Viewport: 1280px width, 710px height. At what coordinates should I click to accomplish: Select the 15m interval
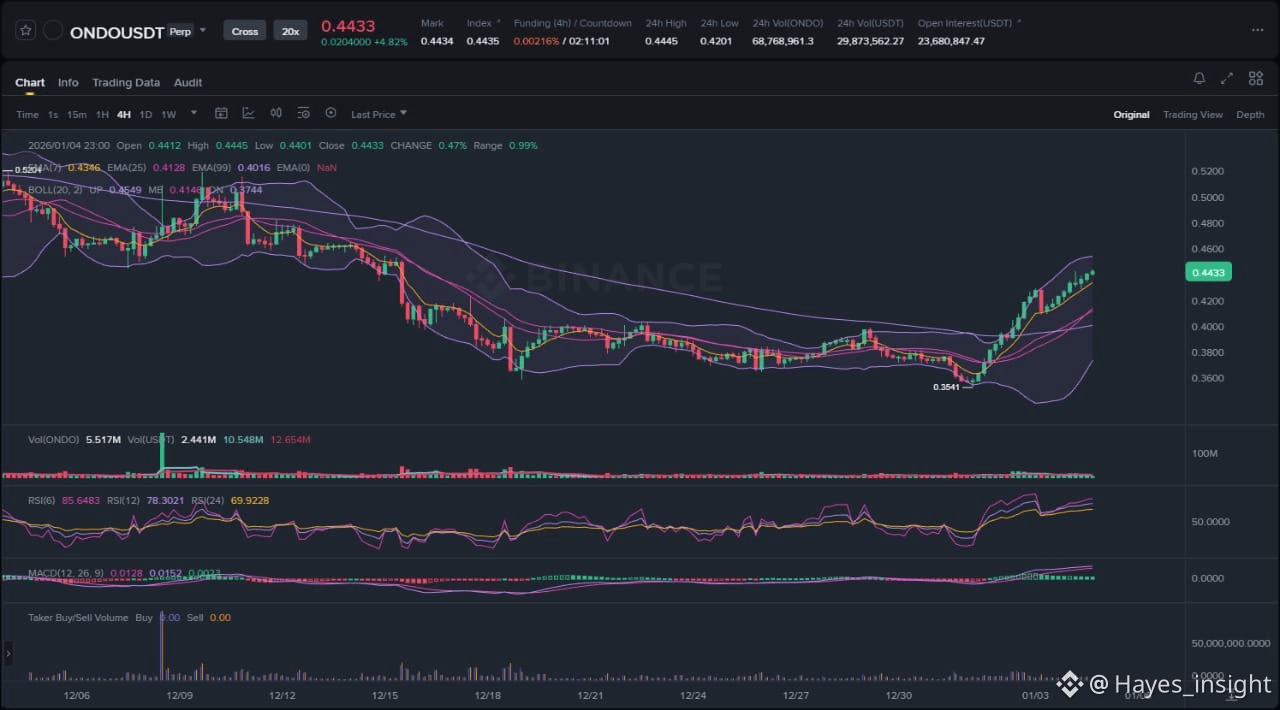(77, 114)
